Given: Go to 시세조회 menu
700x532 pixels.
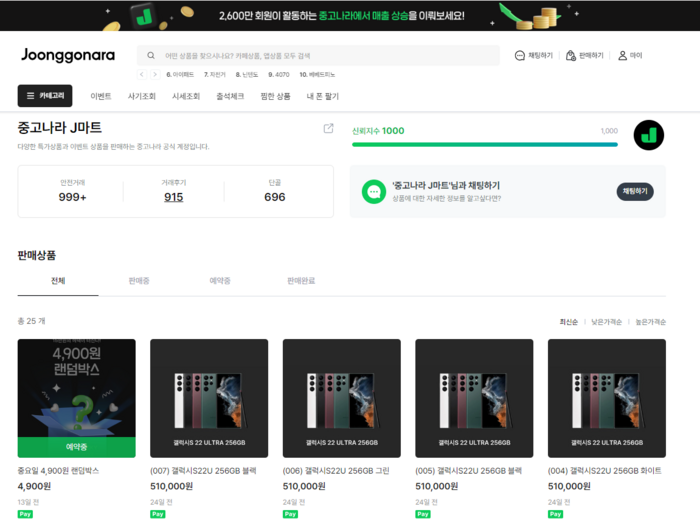Looking at the screenshot, I should click(186, 96).
